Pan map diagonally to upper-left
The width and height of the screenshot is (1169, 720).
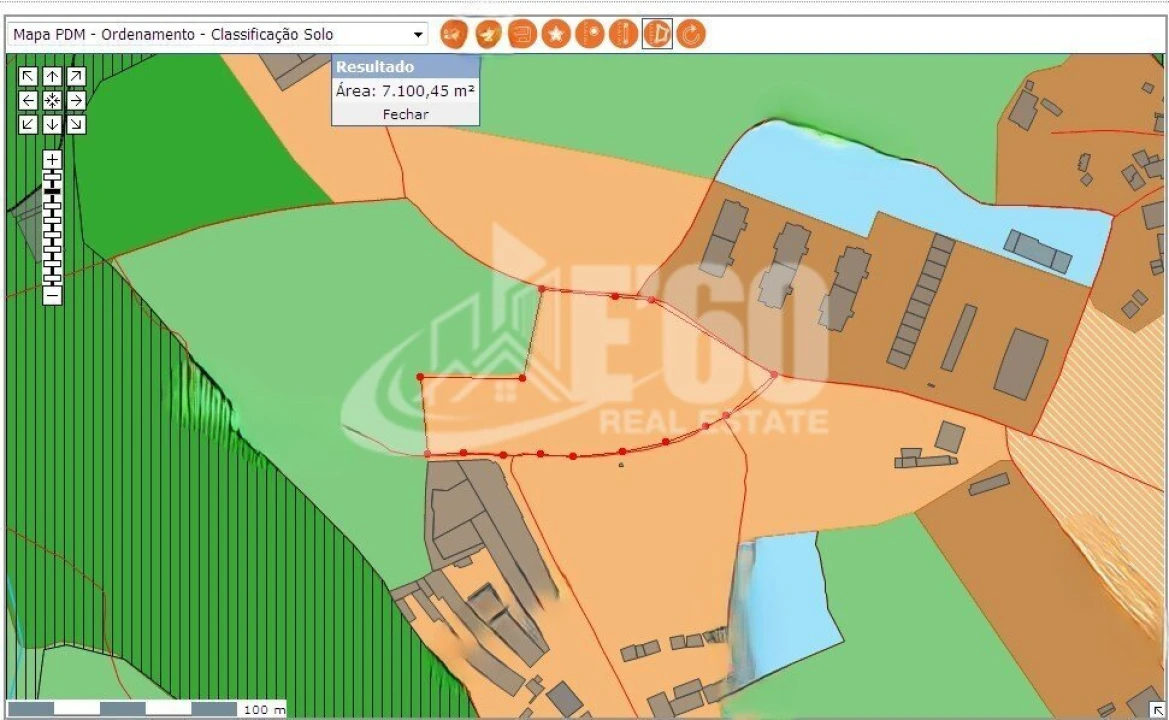click(x=28, y=77)
